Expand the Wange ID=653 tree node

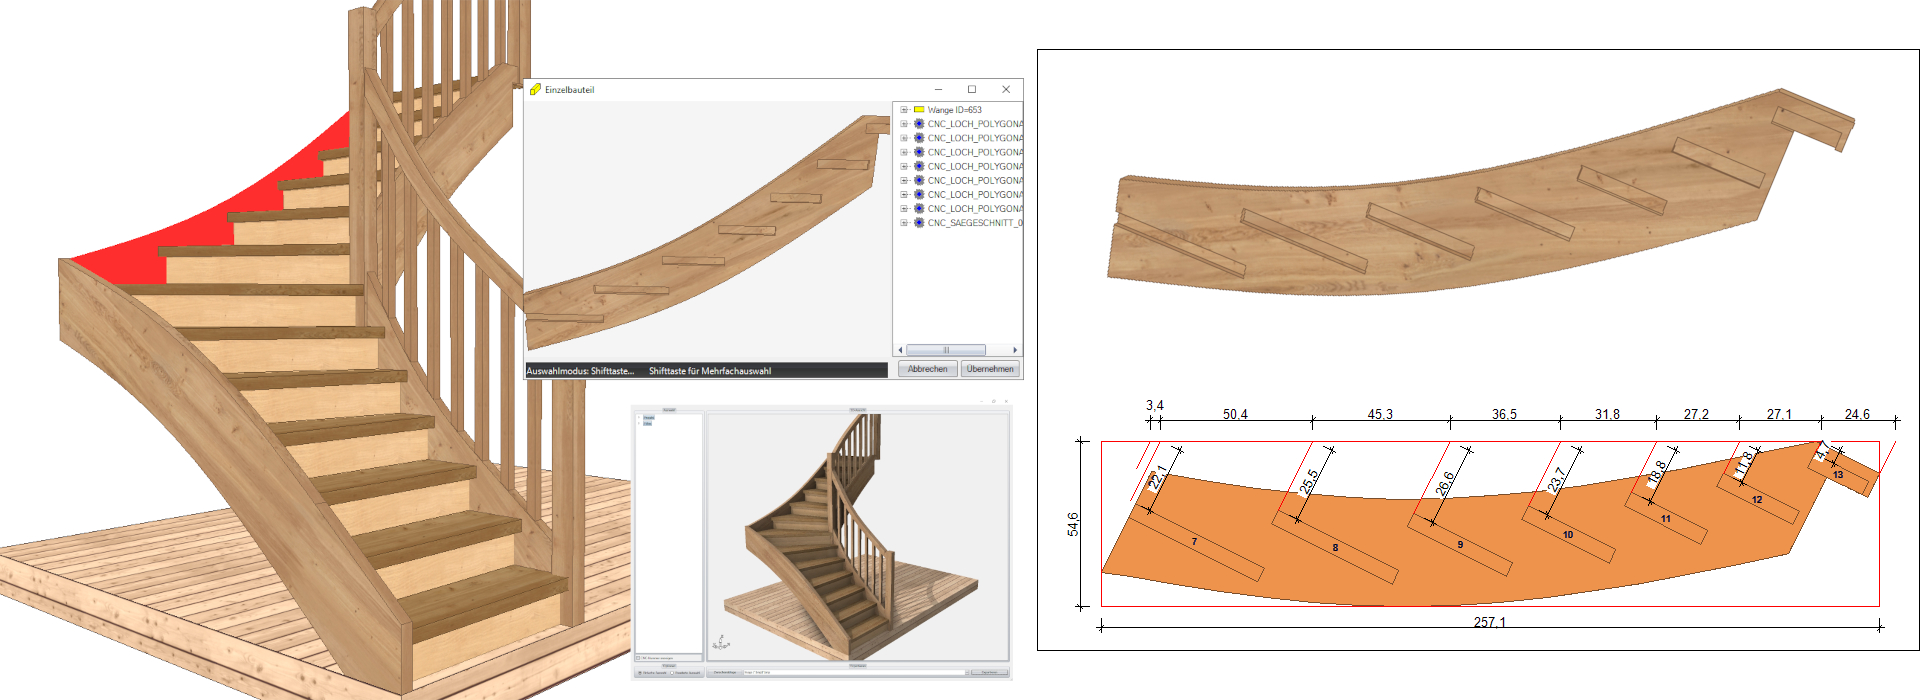click(x=904, y=110)
